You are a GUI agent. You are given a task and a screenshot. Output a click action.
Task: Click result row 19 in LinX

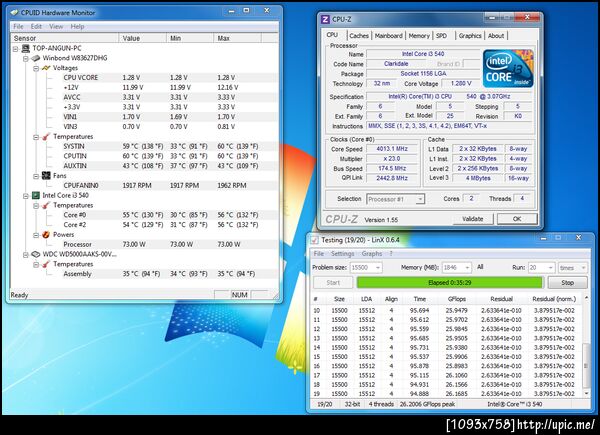[447, 394]
